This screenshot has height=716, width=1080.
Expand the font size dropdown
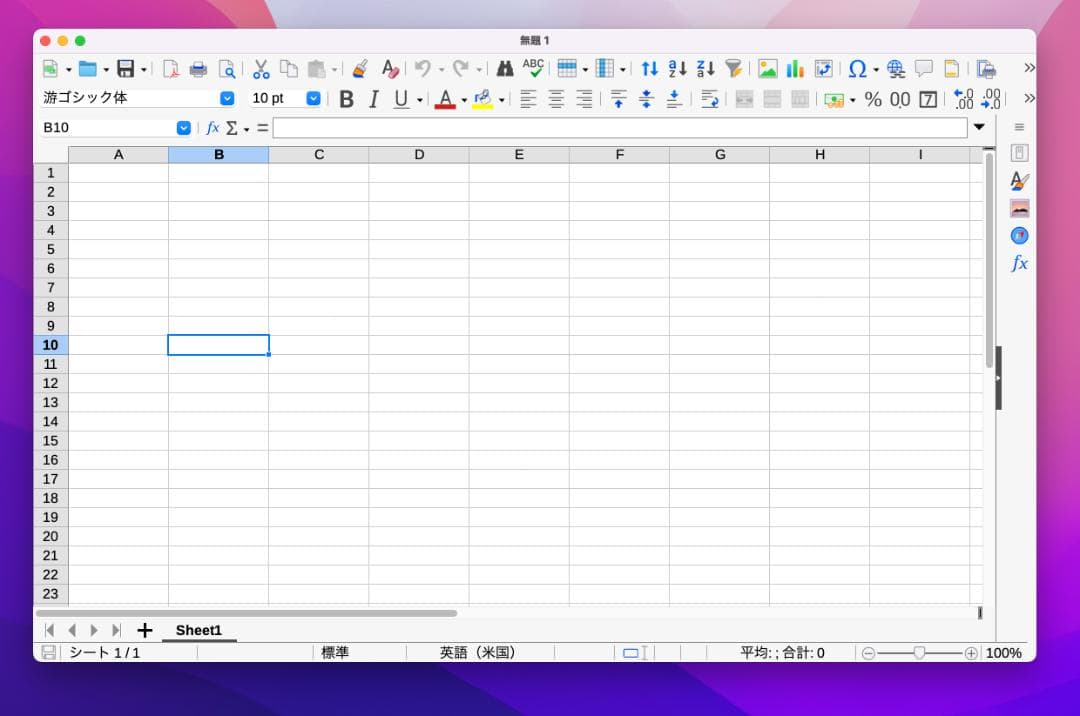pos(313,98)
